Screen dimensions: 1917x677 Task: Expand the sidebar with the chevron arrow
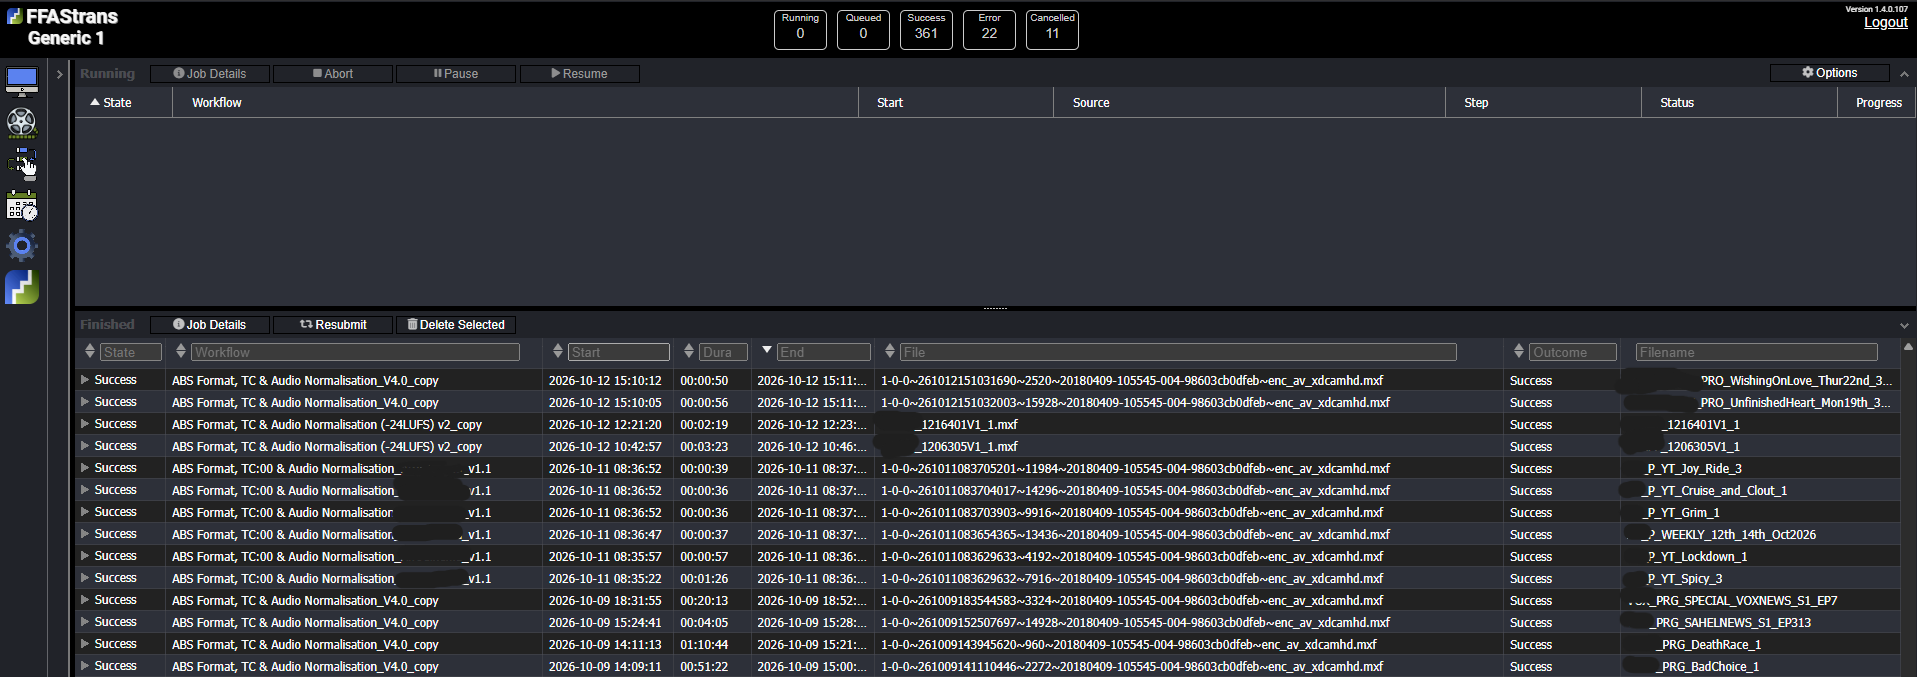click(x=60, y=74)
